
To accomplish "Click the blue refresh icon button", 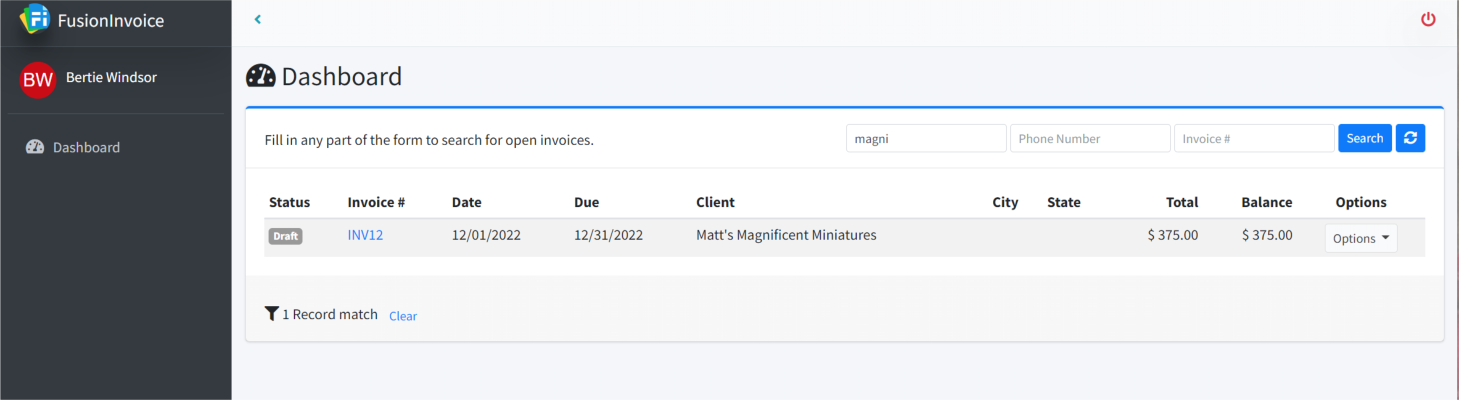I will point(1410,138).
